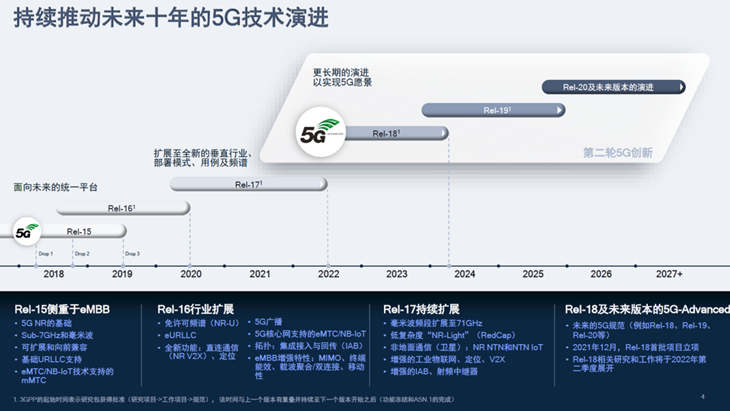Click the 2018 year label
The width and height of the screenshot is (730, 411).
coord(54,274)
